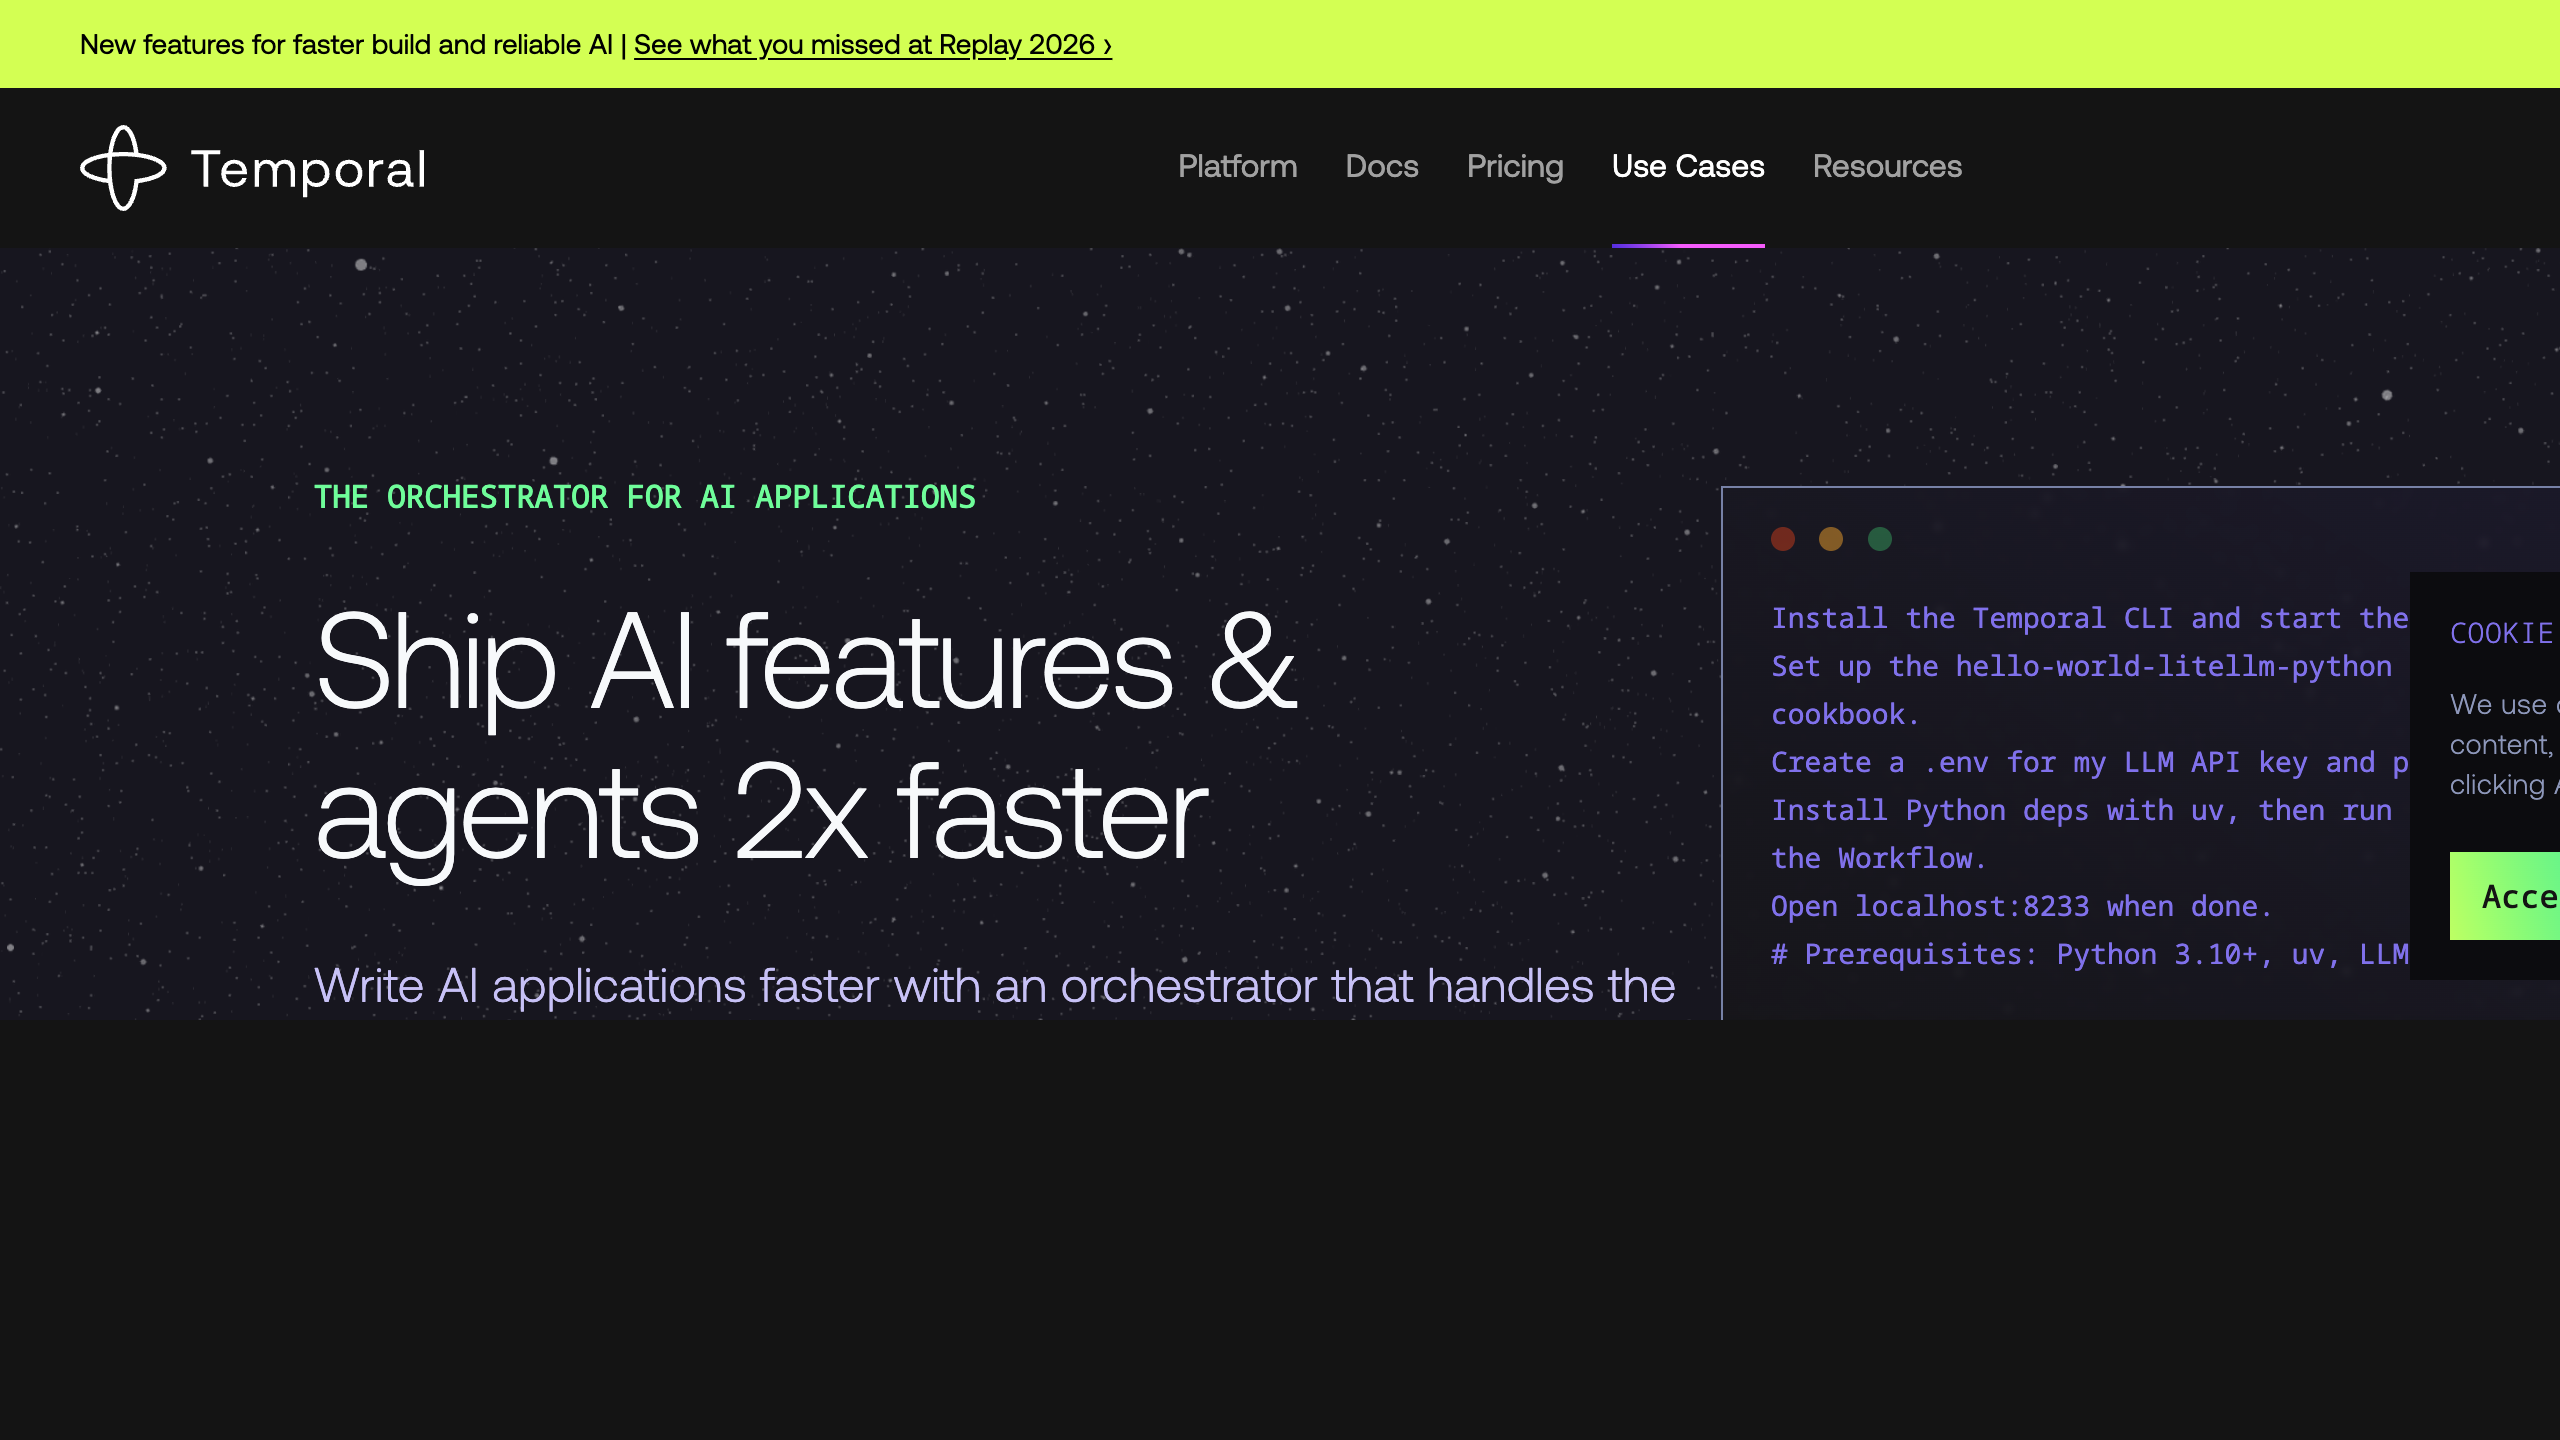This screenshot has width=2560, height=1440.
Task: Click the green dot in terminal window
Action: (x=1879, y=540)
